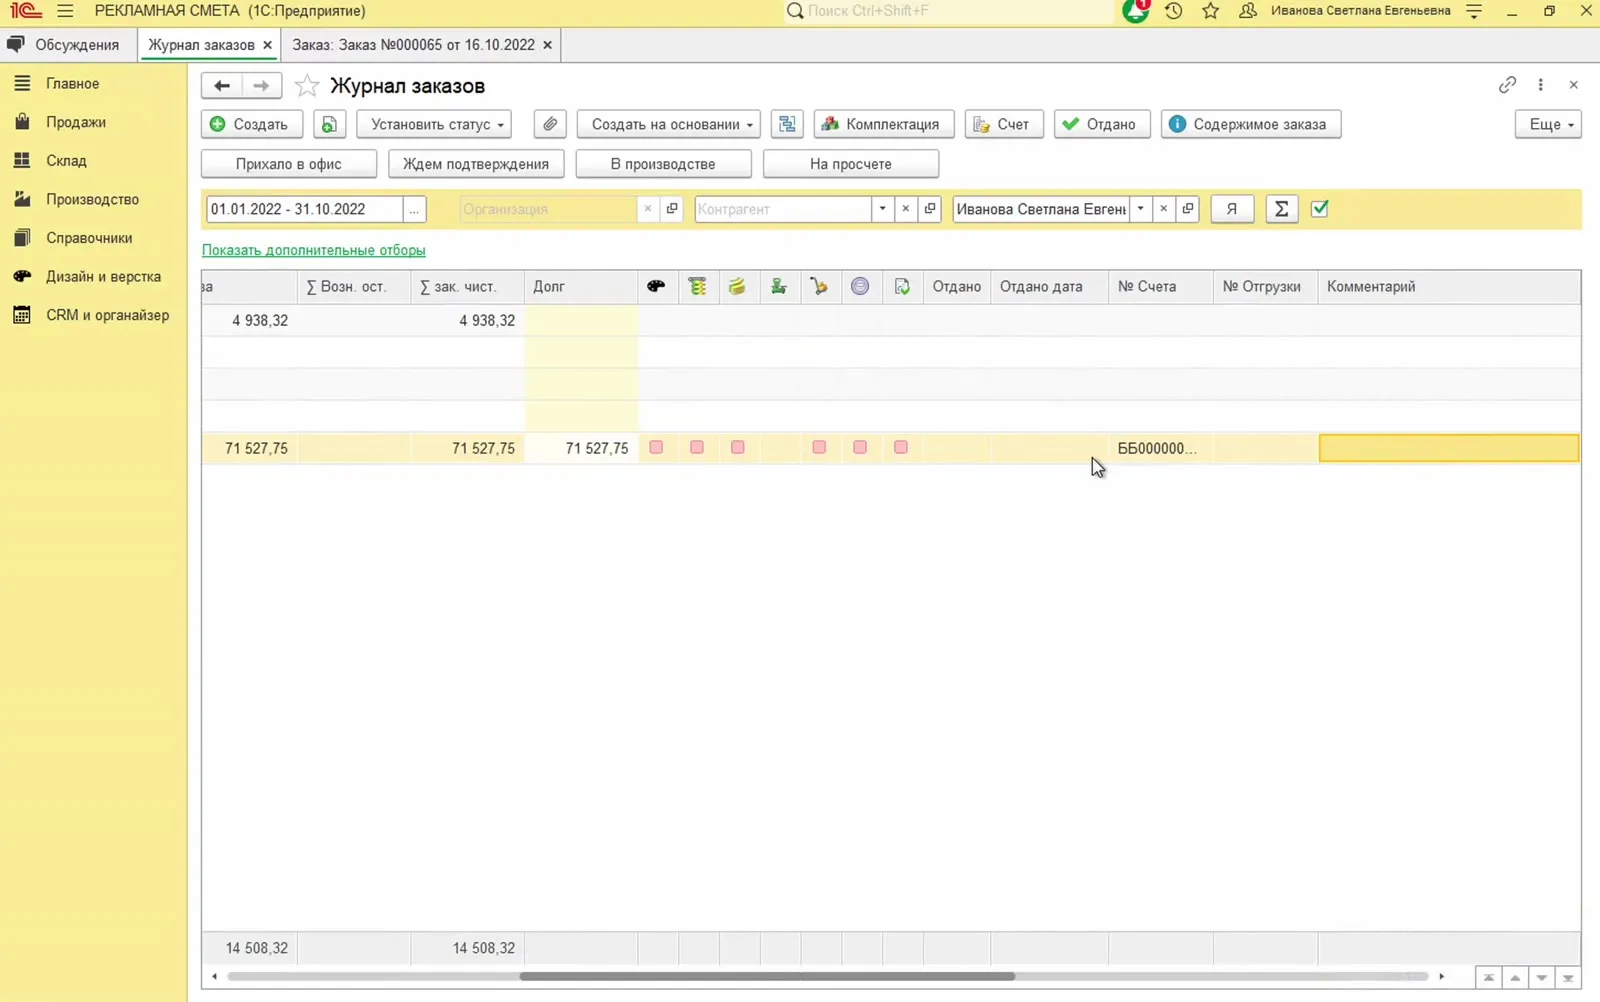Click the back arrow navigation button

tap(222, 86)
